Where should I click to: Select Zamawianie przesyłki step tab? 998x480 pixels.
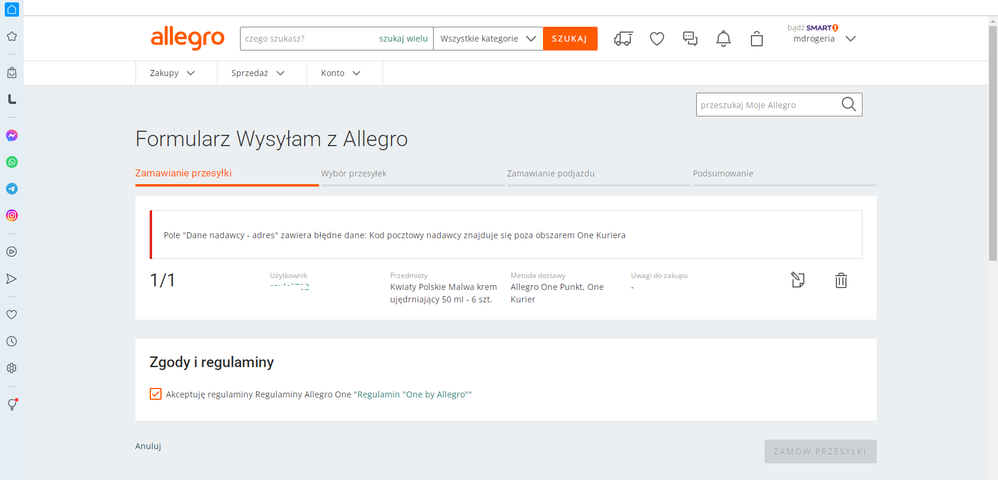coord(227,174)
